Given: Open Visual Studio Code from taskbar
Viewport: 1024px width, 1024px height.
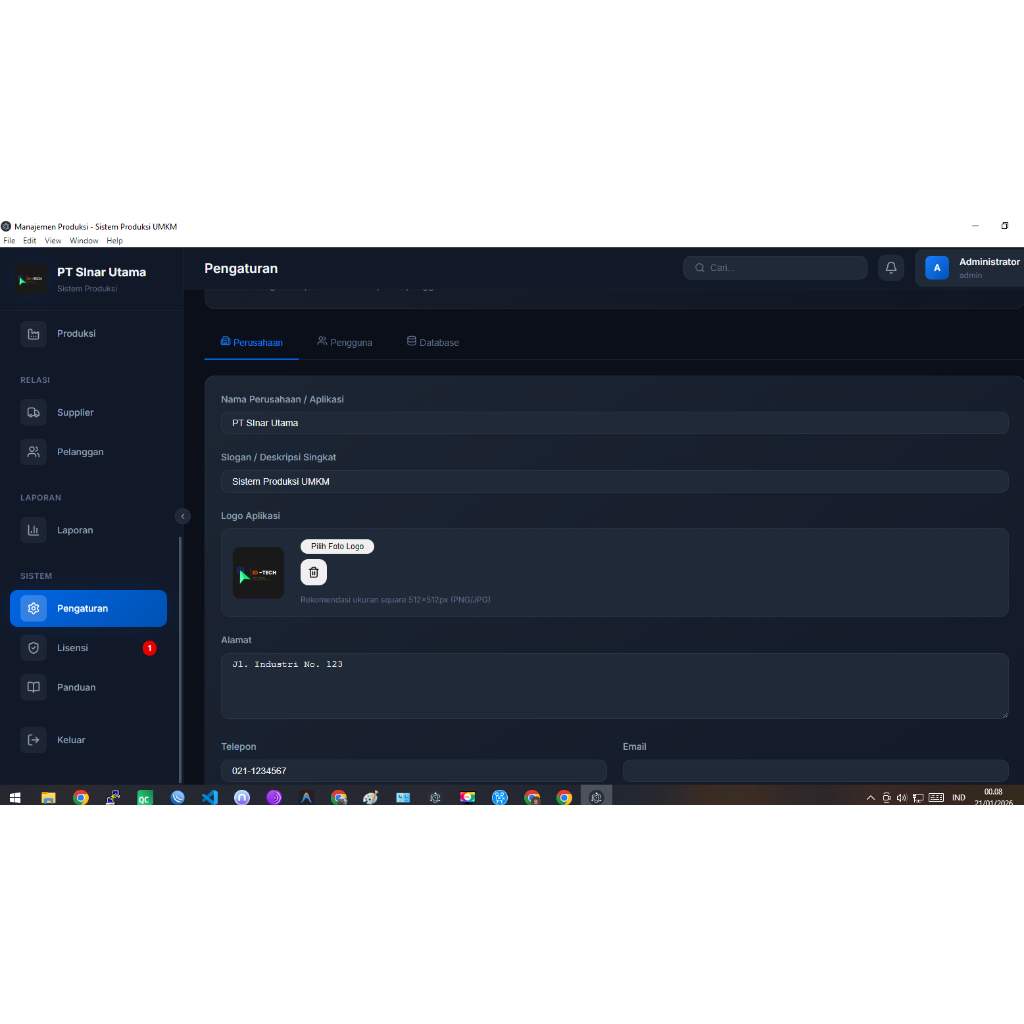Looking at the screenshot, I should coord(210,797).
